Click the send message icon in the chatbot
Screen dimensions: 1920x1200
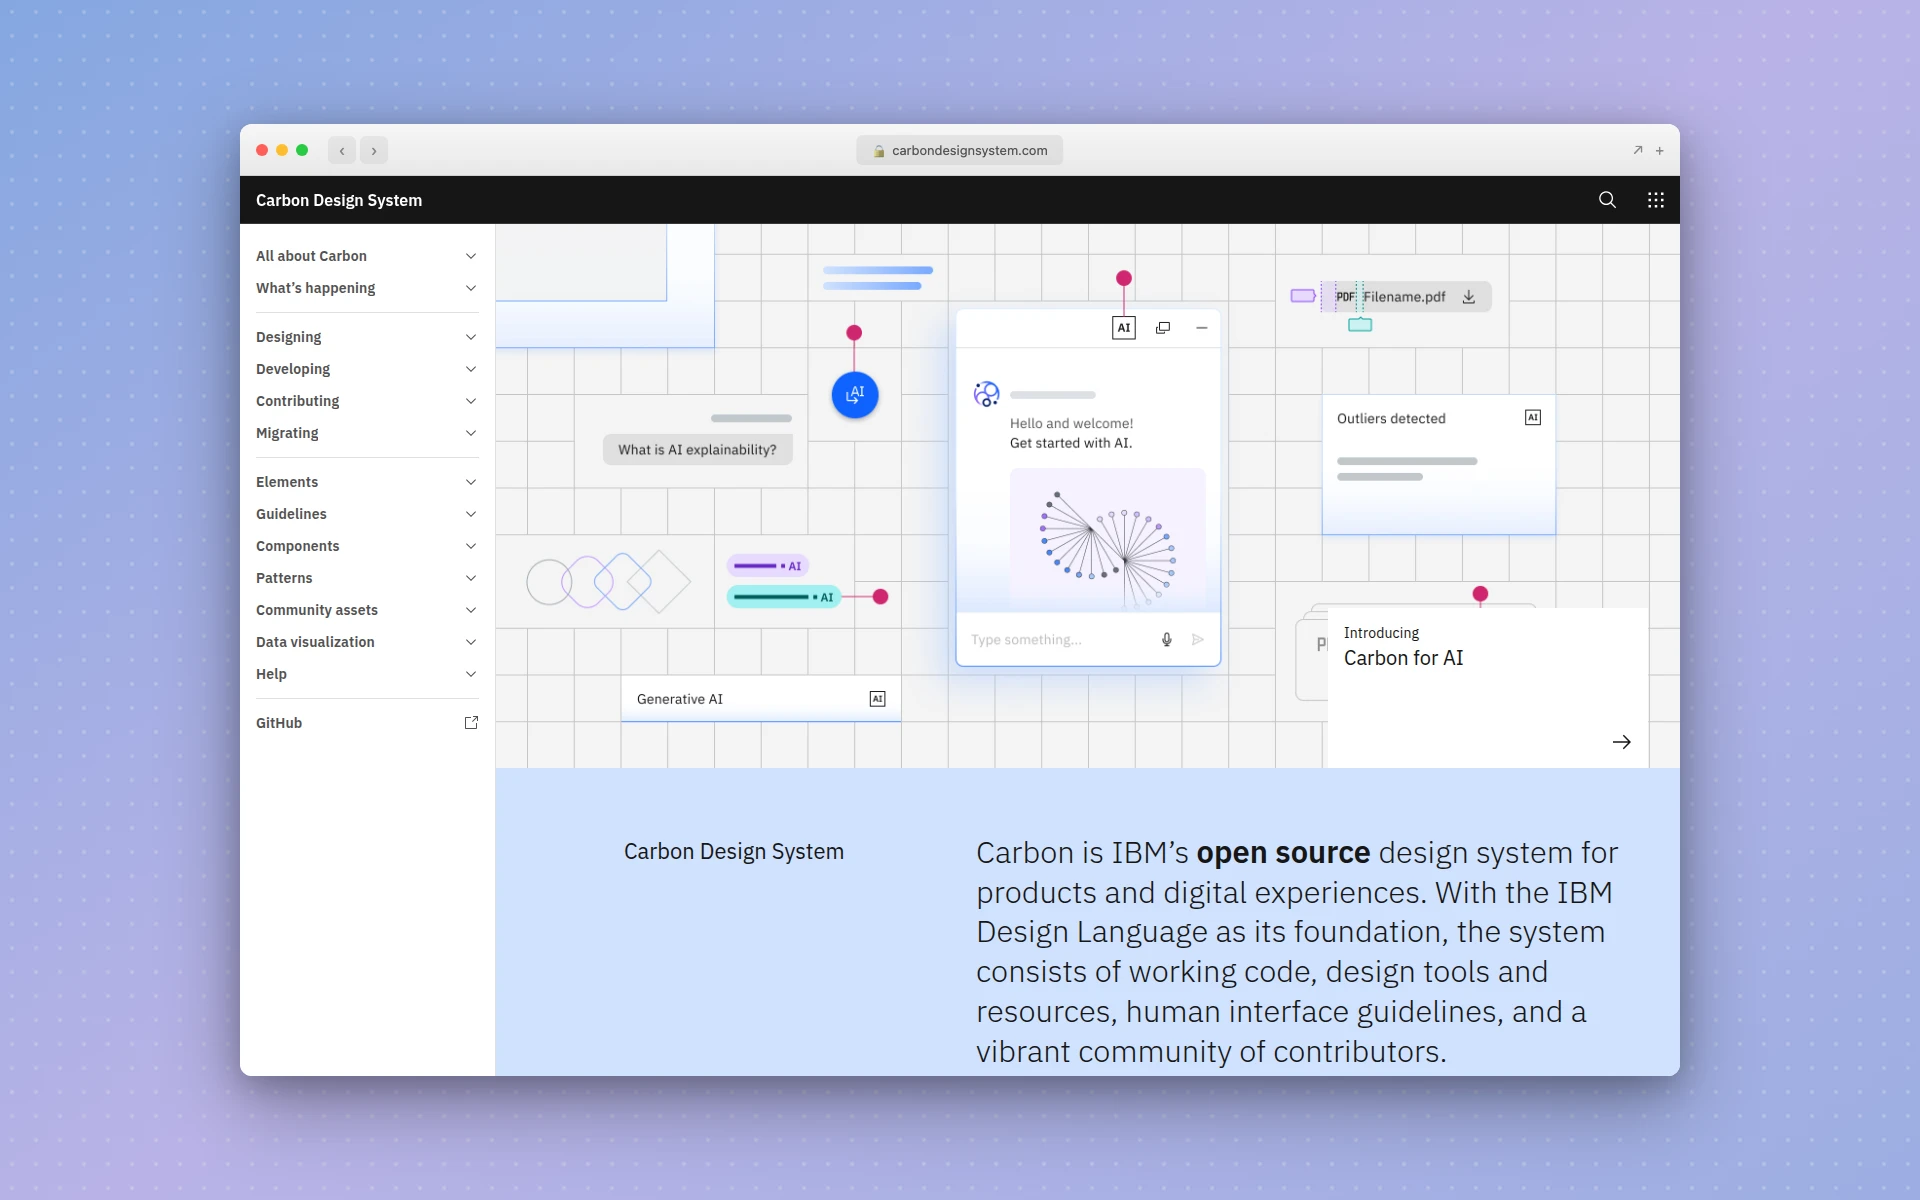tap(1198, 639)
